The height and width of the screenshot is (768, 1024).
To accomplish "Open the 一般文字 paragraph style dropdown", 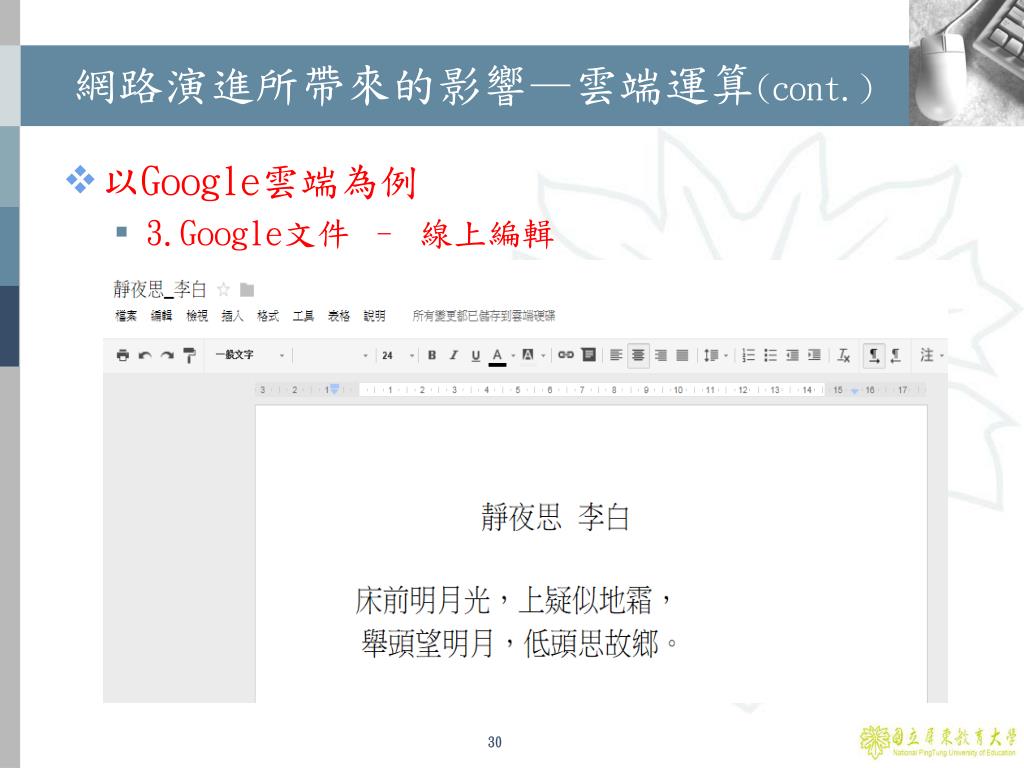I will click(x=250, y=355).
